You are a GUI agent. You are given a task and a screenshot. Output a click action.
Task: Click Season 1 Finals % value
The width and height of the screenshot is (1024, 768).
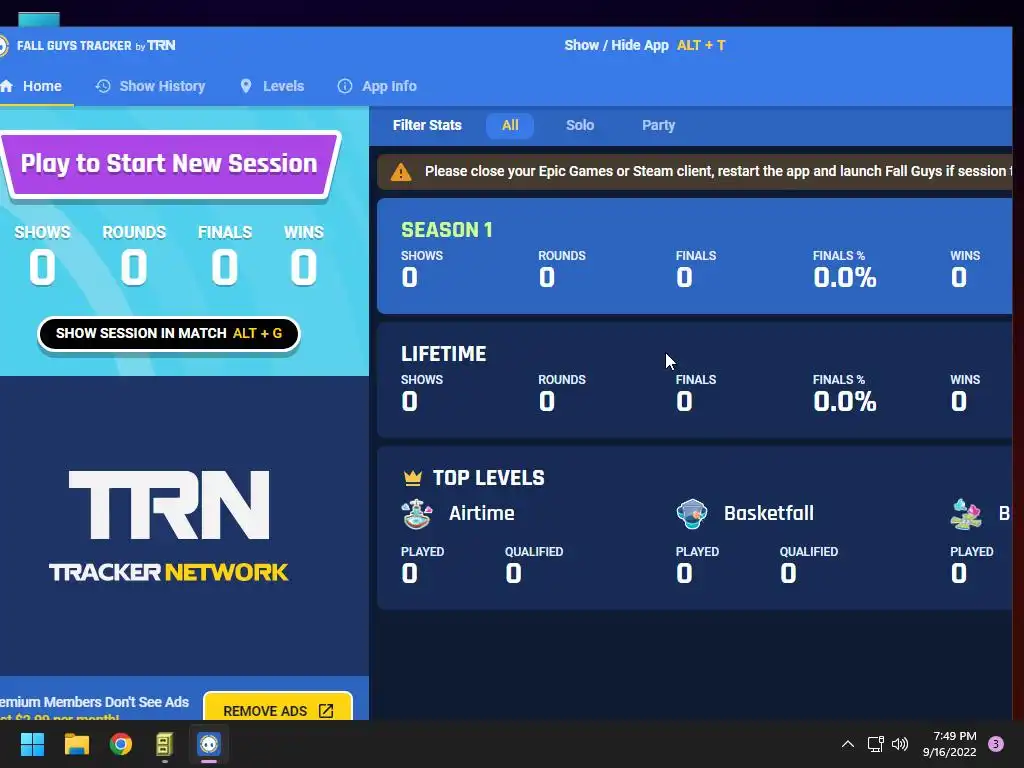click(x=844, y=278)
